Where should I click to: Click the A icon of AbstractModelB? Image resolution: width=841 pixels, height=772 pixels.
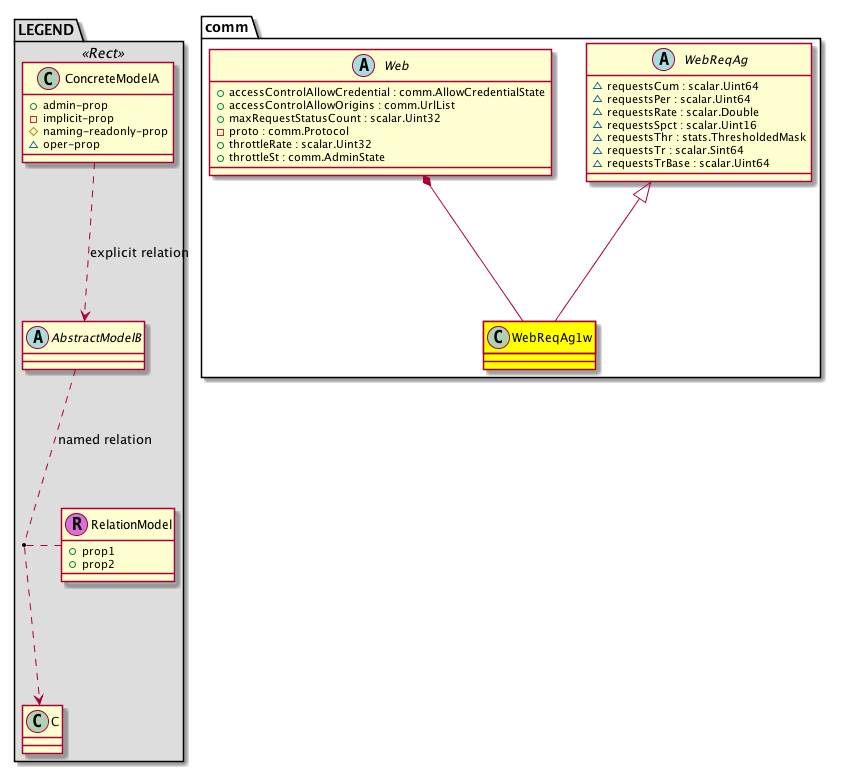click(39, 337)
